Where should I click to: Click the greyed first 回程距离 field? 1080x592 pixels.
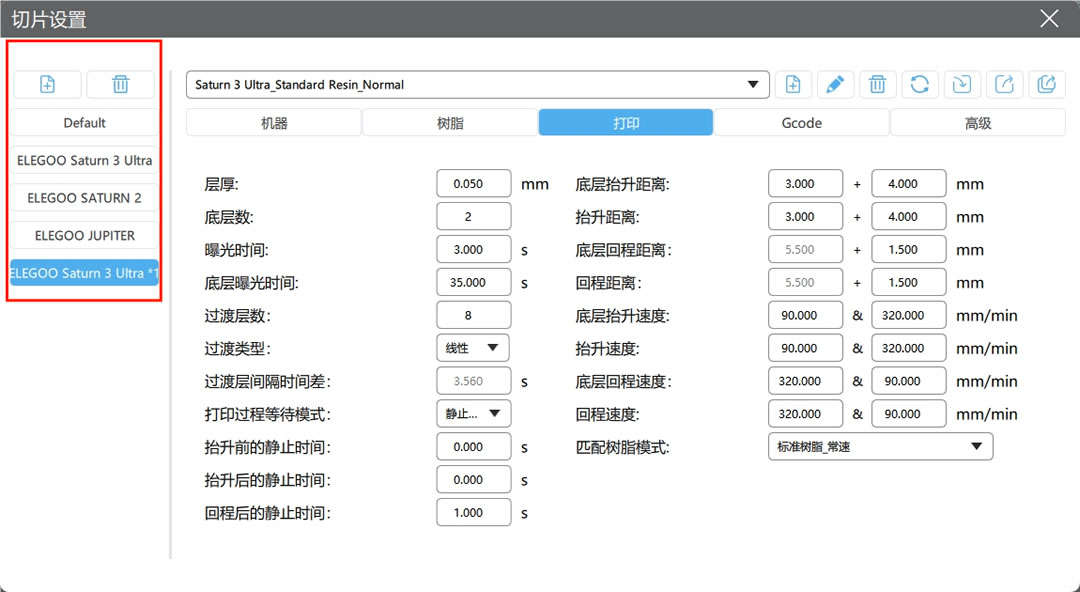(x=805, y=283)
